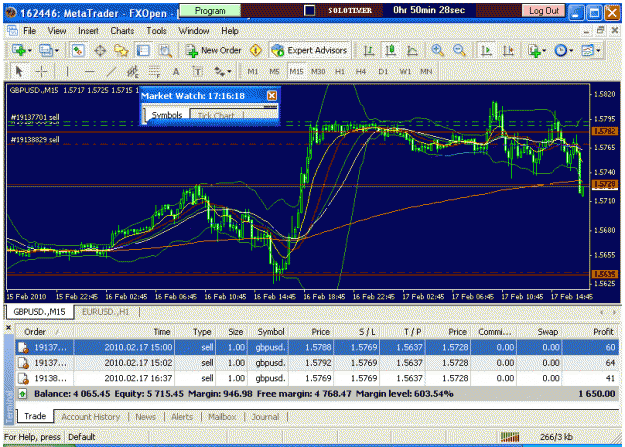This screenshot has height=447, width=625.
Task: Toggle the Terminal window icon
Action: click(143, 51)
